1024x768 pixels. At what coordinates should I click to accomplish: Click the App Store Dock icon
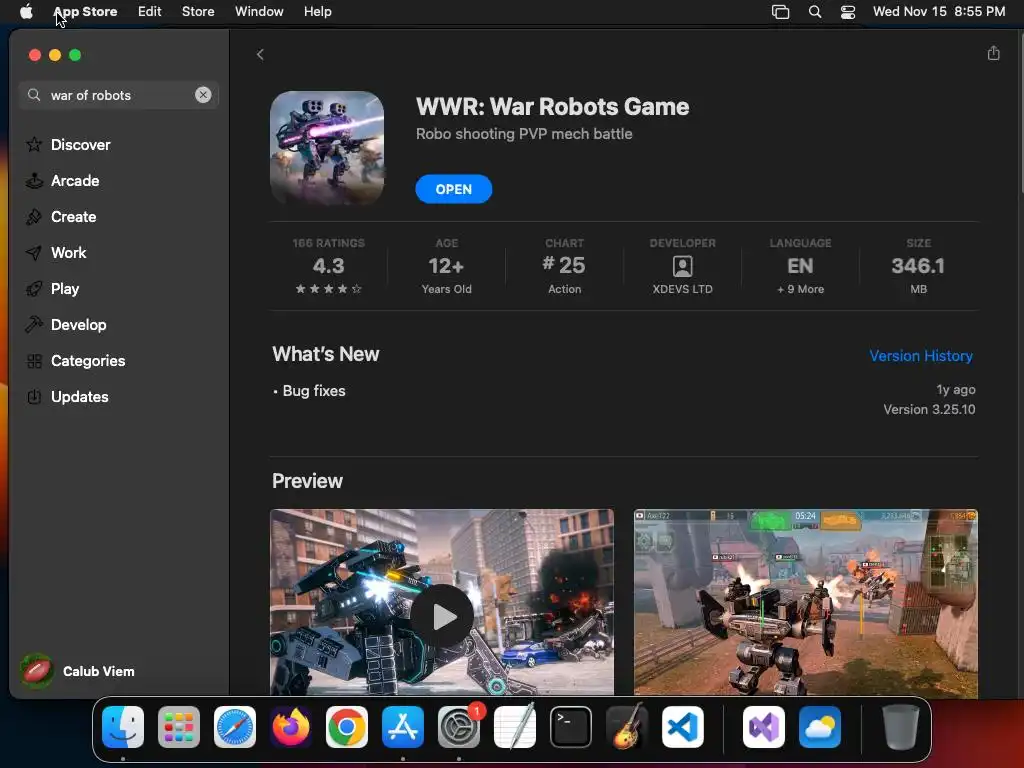click(403, 727)
